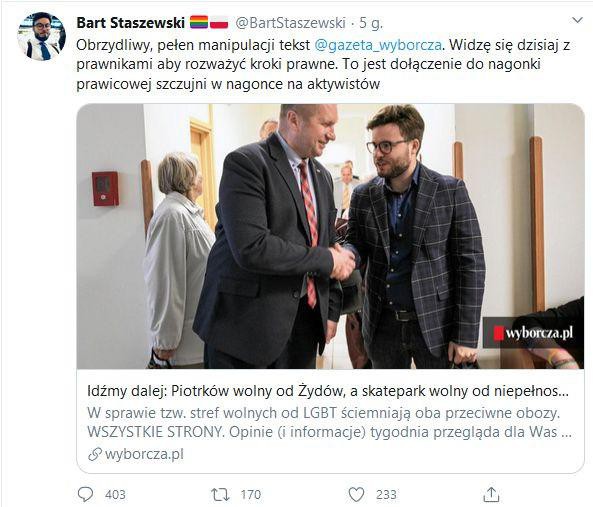Click the rainbow flag emoji by the name
The image size is (593, 507).
click(x=199, y=22)
